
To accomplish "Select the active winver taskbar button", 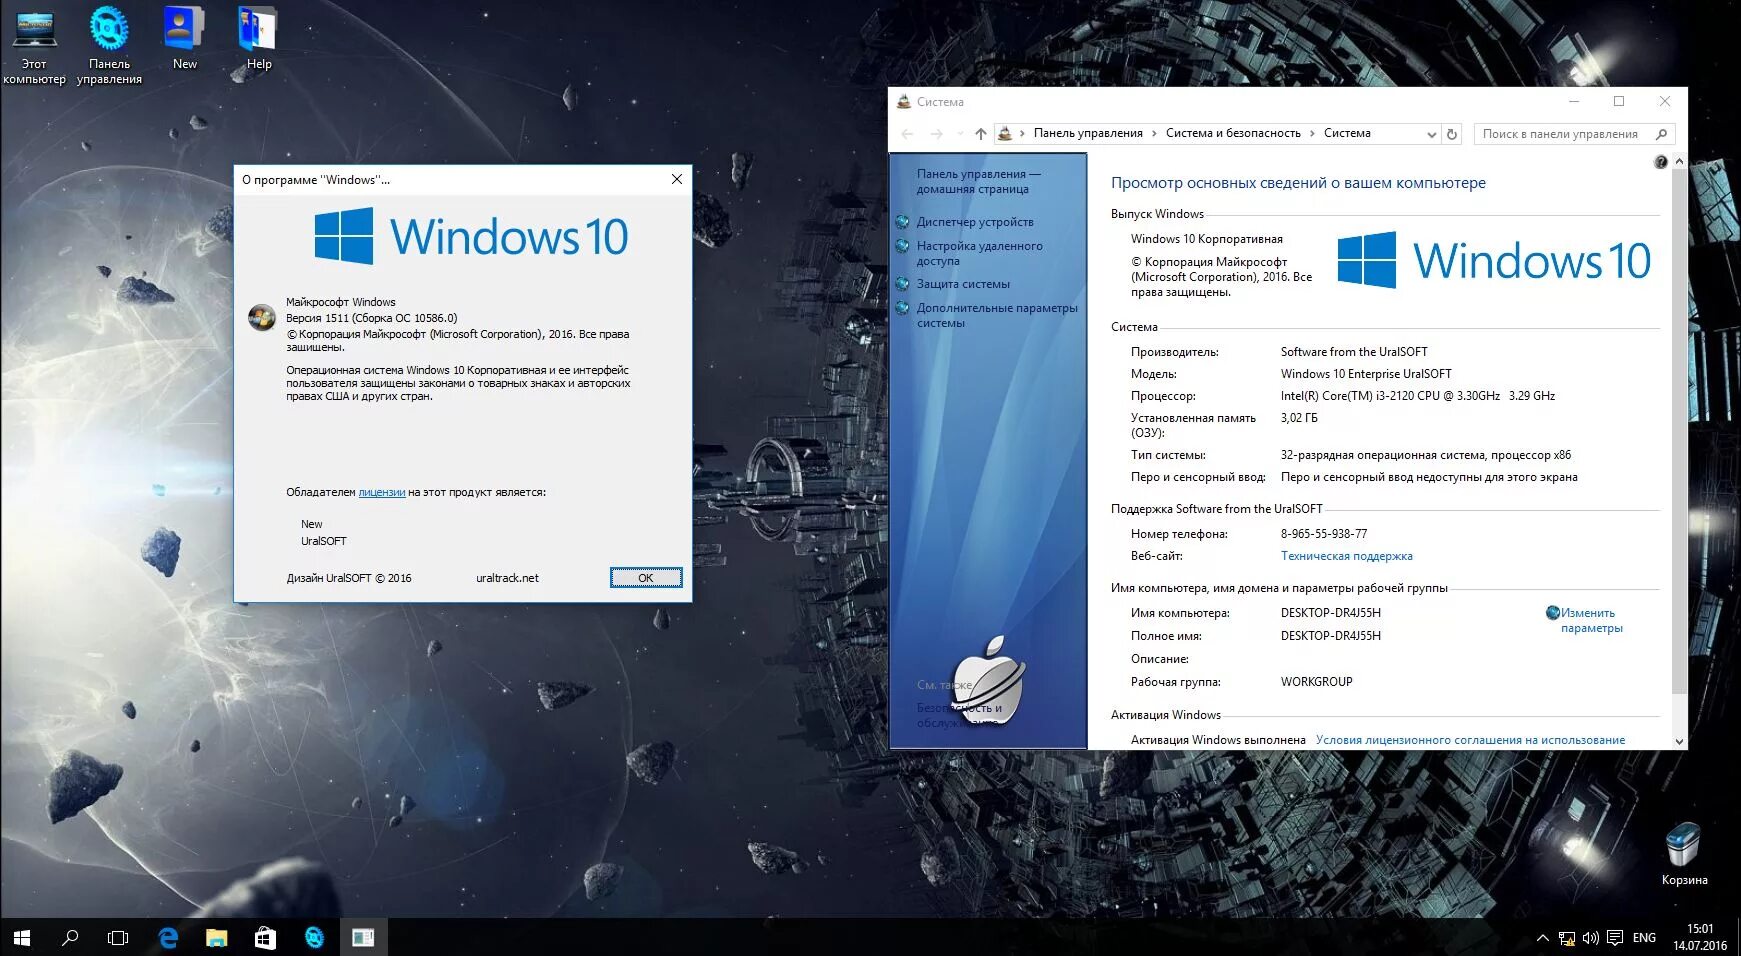I will pos(363,938).
